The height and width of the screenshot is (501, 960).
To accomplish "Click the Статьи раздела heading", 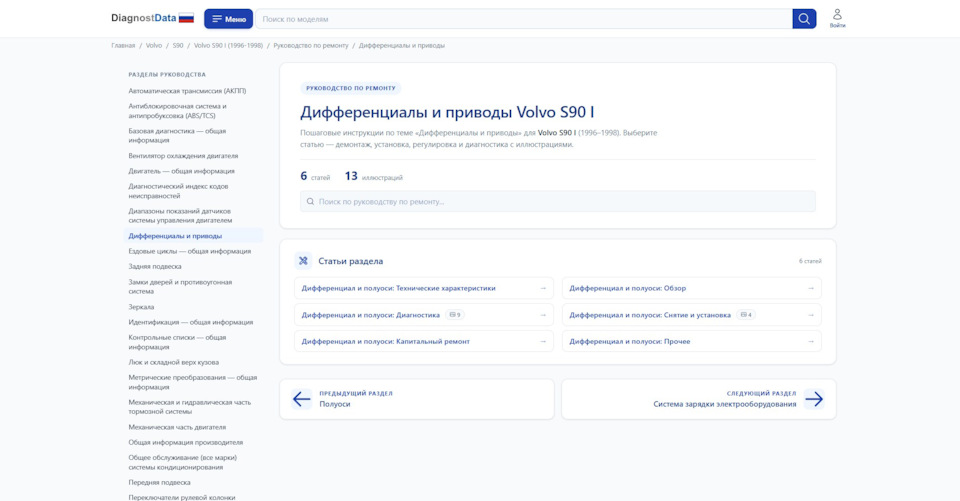I will pos(350,261).
